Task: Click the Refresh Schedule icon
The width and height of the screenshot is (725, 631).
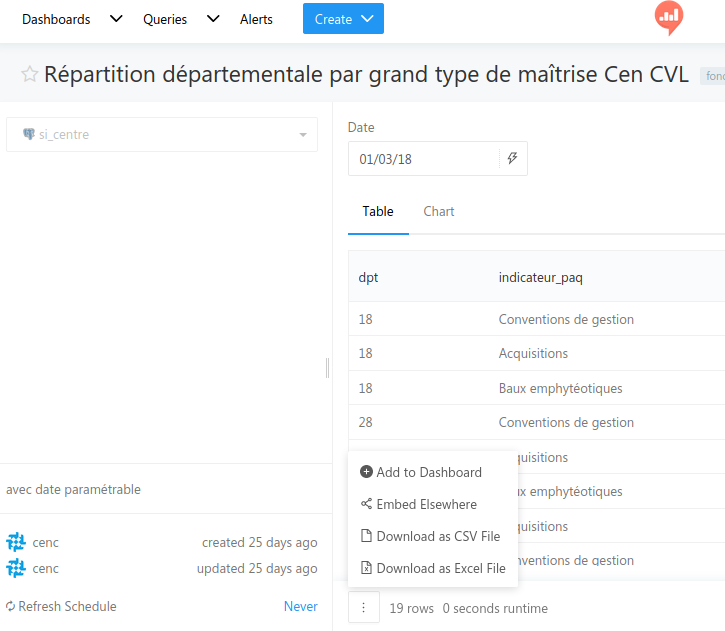Action: pyautogui.click(x=11, y=606)
